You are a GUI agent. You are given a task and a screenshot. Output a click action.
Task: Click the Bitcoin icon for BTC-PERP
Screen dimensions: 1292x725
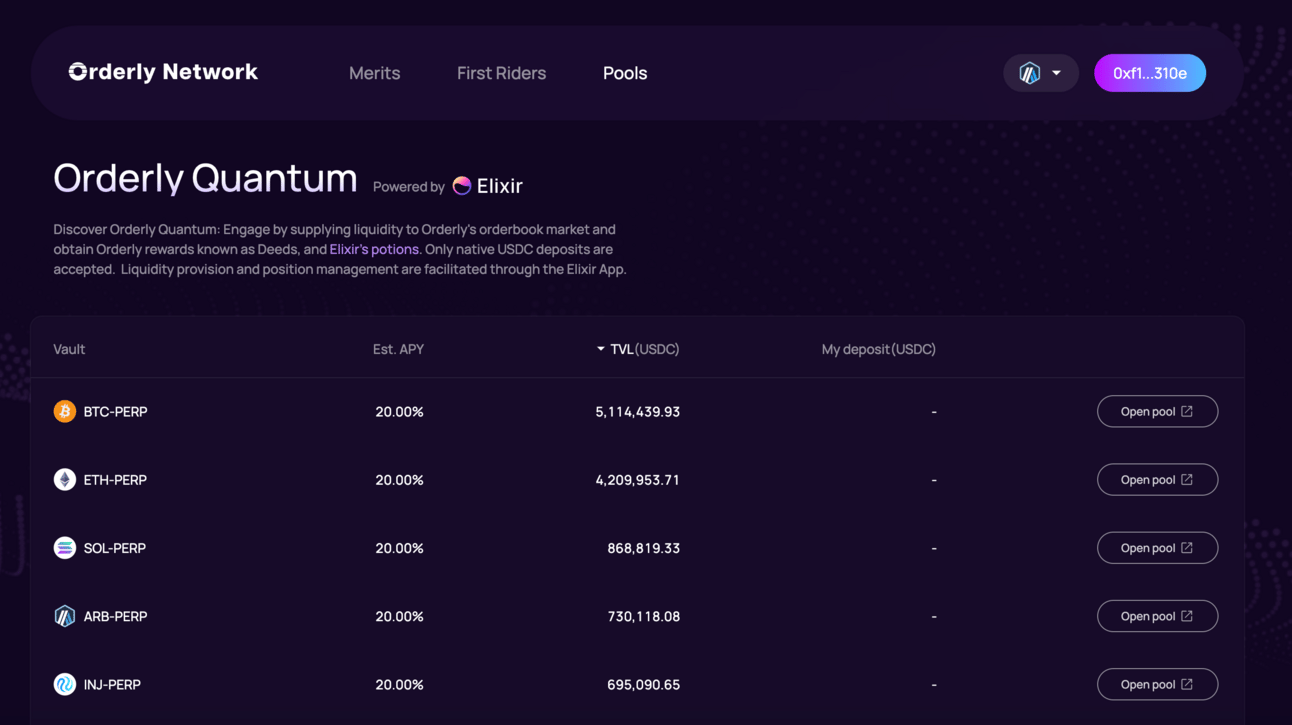[x=65, y=412]
